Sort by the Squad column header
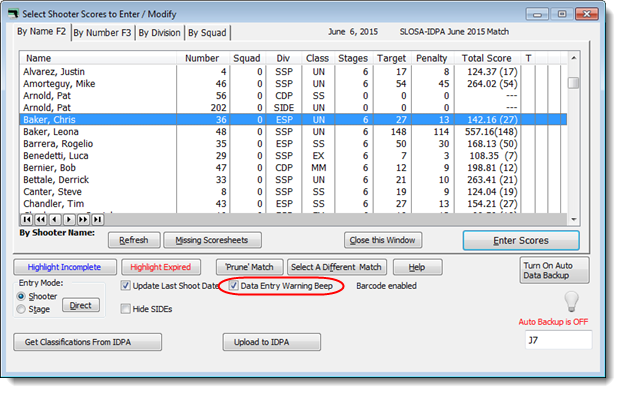 (248, 58)
